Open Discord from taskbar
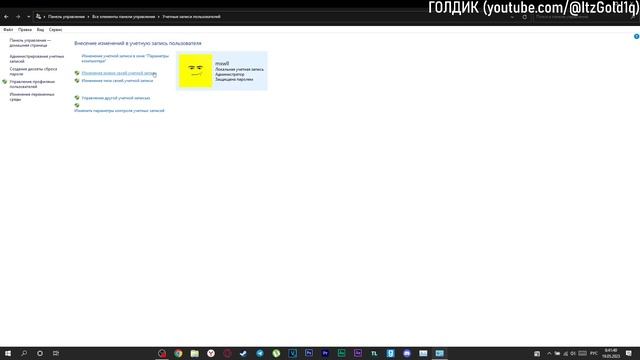640x360 pixels. coord(407,353)
